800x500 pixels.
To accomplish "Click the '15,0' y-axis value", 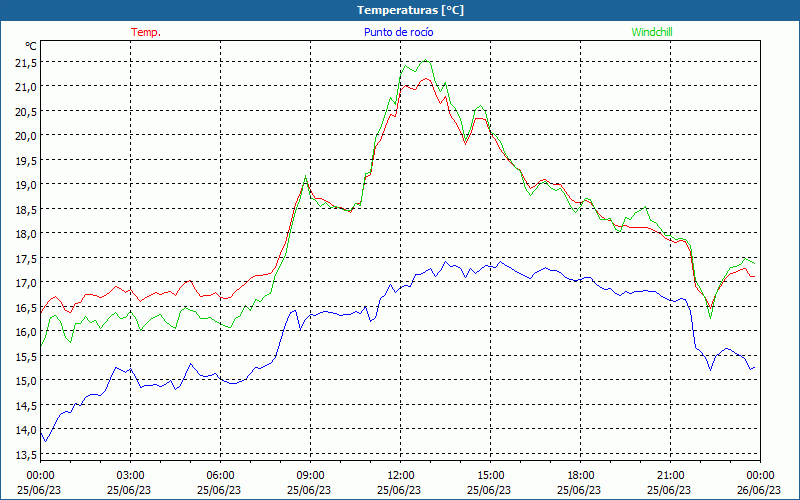I will [27, 381].
